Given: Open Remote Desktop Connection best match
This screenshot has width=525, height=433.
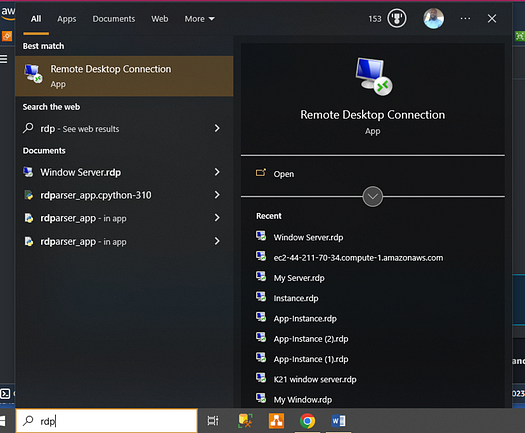Looking at the screenshot, I should pyautogui.click(x=124, y=76).
